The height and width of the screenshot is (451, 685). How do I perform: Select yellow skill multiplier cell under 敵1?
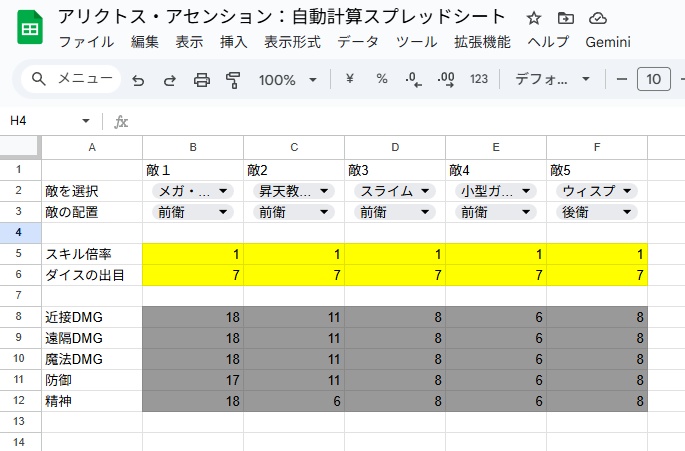[x=193, y=254]
